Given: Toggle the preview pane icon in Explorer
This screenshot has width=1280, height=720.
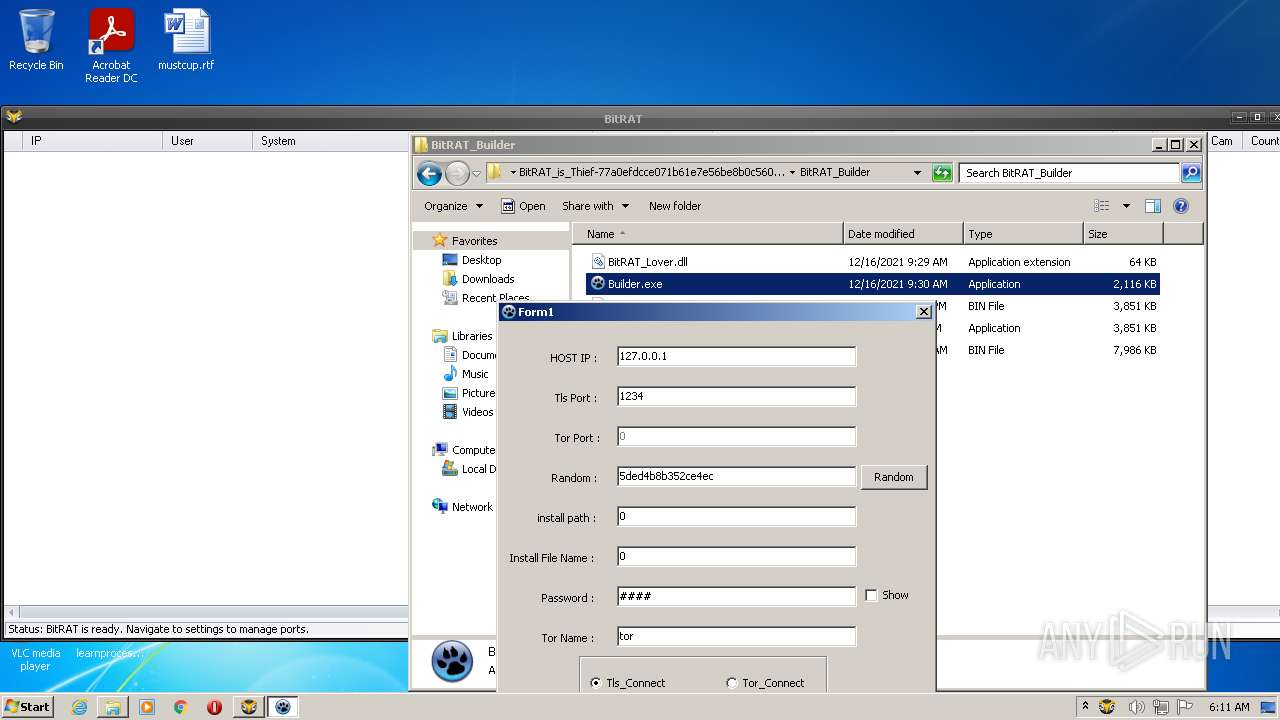Looking at the screenshot, I should (x=1153, y=206).
